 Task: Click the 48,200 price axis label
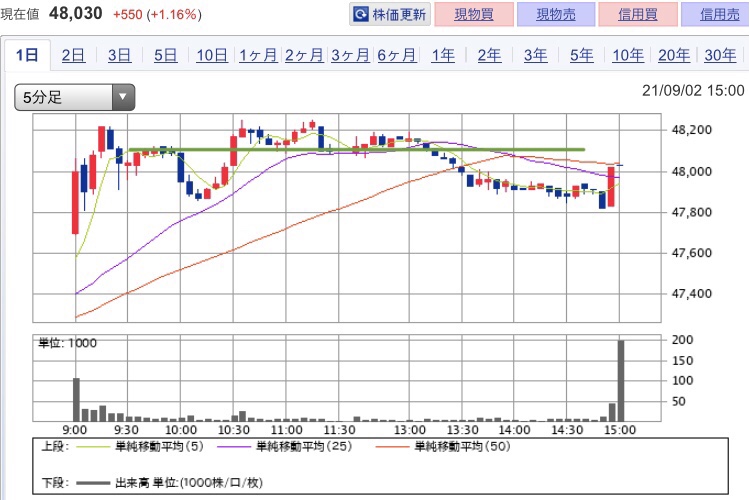pyautogui.click(x=691, y=130)
